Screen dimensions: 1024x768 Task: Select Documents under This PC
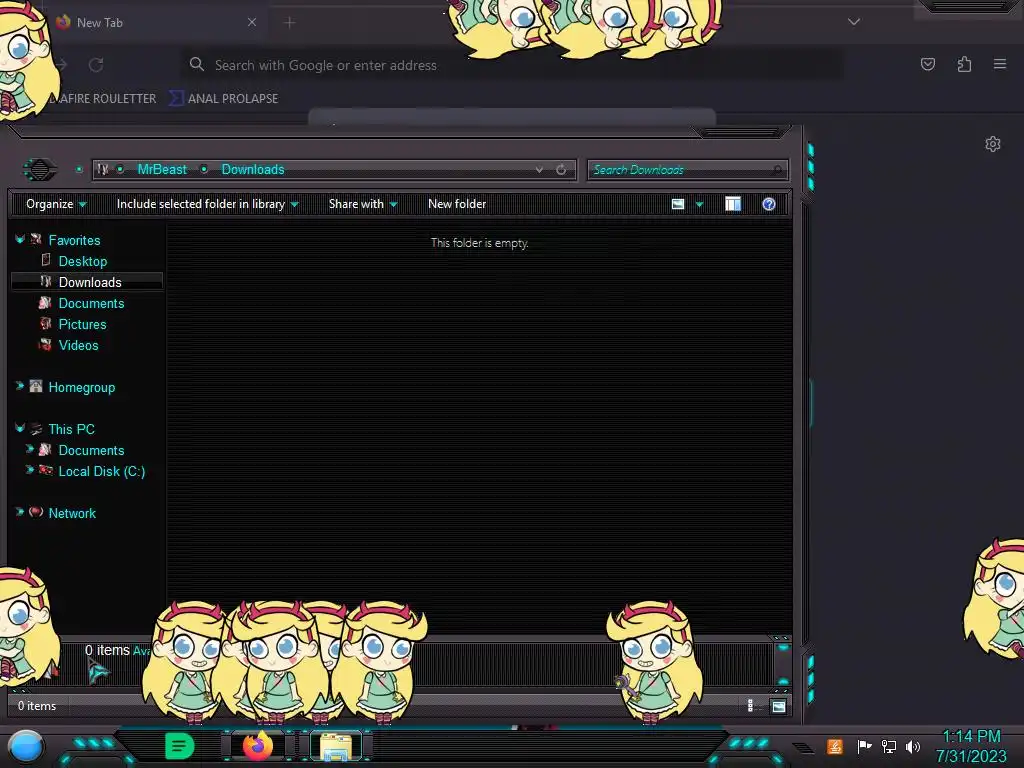91,450
